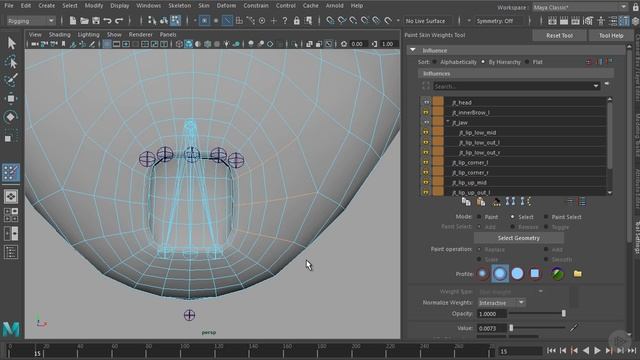Toggle lock icon for jt_lip_low_mid
Image resolution: width=640 pixels, height=360 pixels.
(426, 132)
